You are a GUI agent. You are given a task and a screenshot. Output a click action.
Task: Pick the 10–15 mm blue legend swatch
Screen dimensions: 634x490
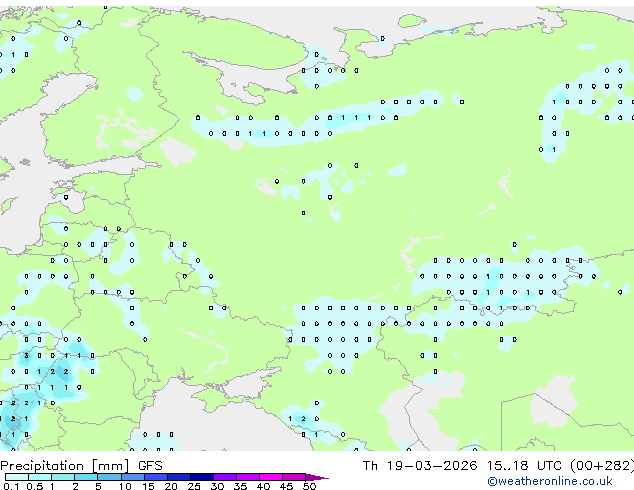tap(132, 477)
